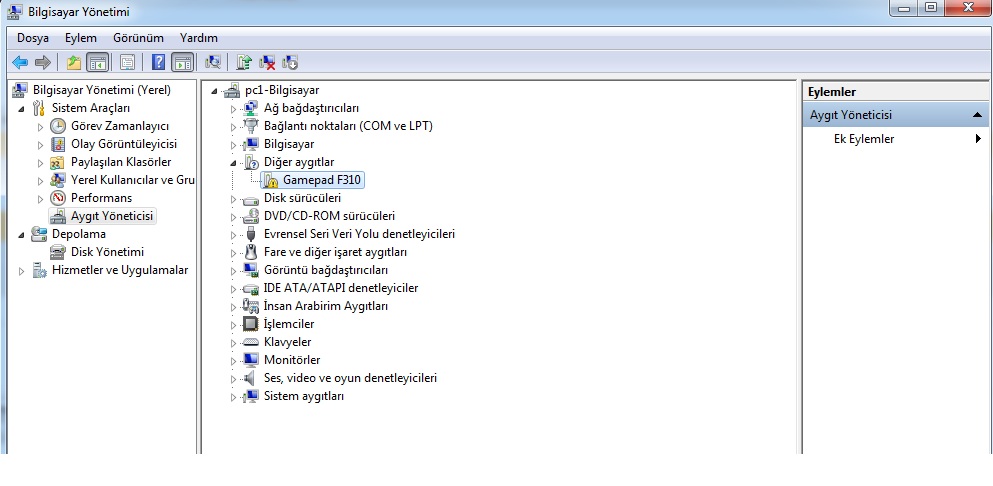Expand Ağ bağdaştırıcıları category
The height and width of the screenshot is (486, 993).
click(233, 109)
